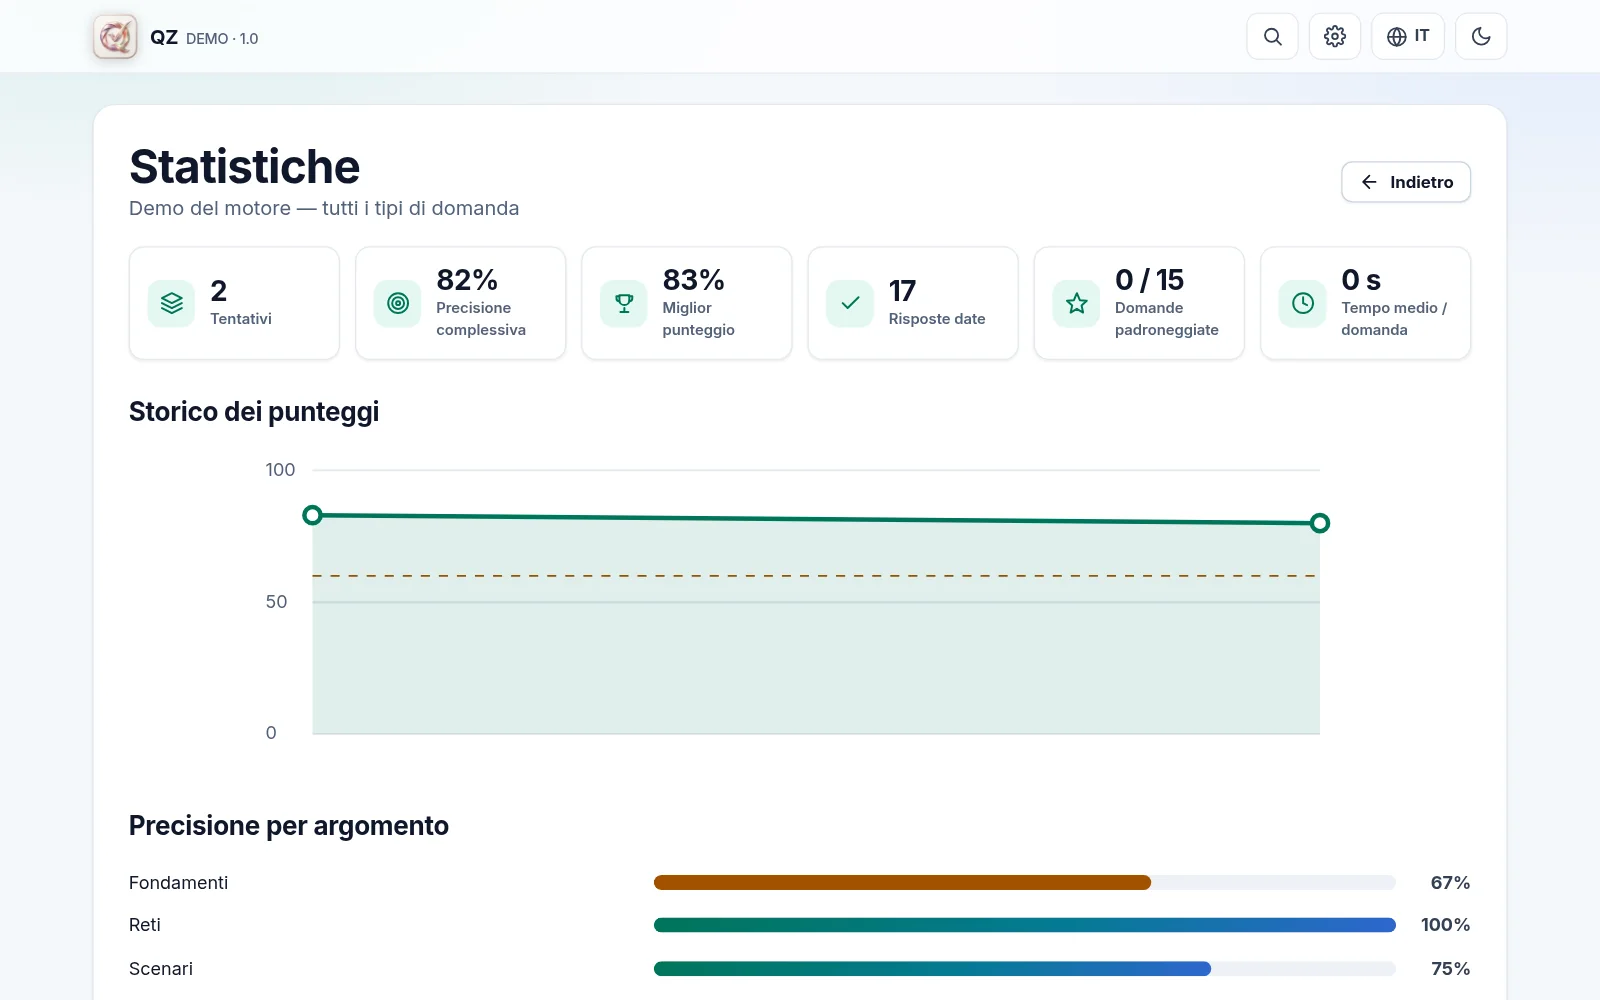This screenshot has height=1000, width=1600.
Task: Click the '0 / 15' mastered questions value
Action: pos(1149,280)
